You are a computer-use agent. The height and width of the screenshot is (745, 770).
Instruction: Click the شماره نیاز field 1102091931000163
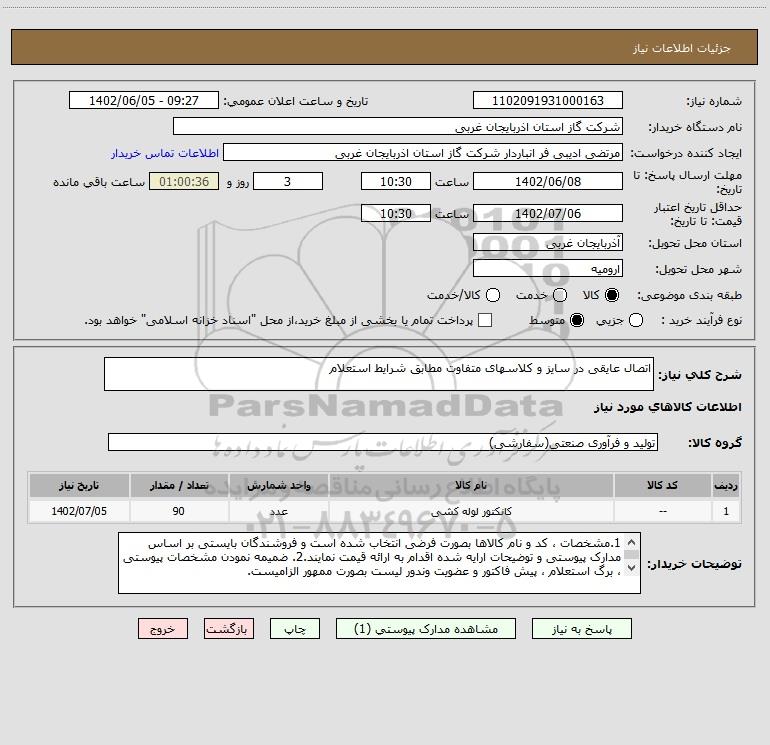(548, 100)
